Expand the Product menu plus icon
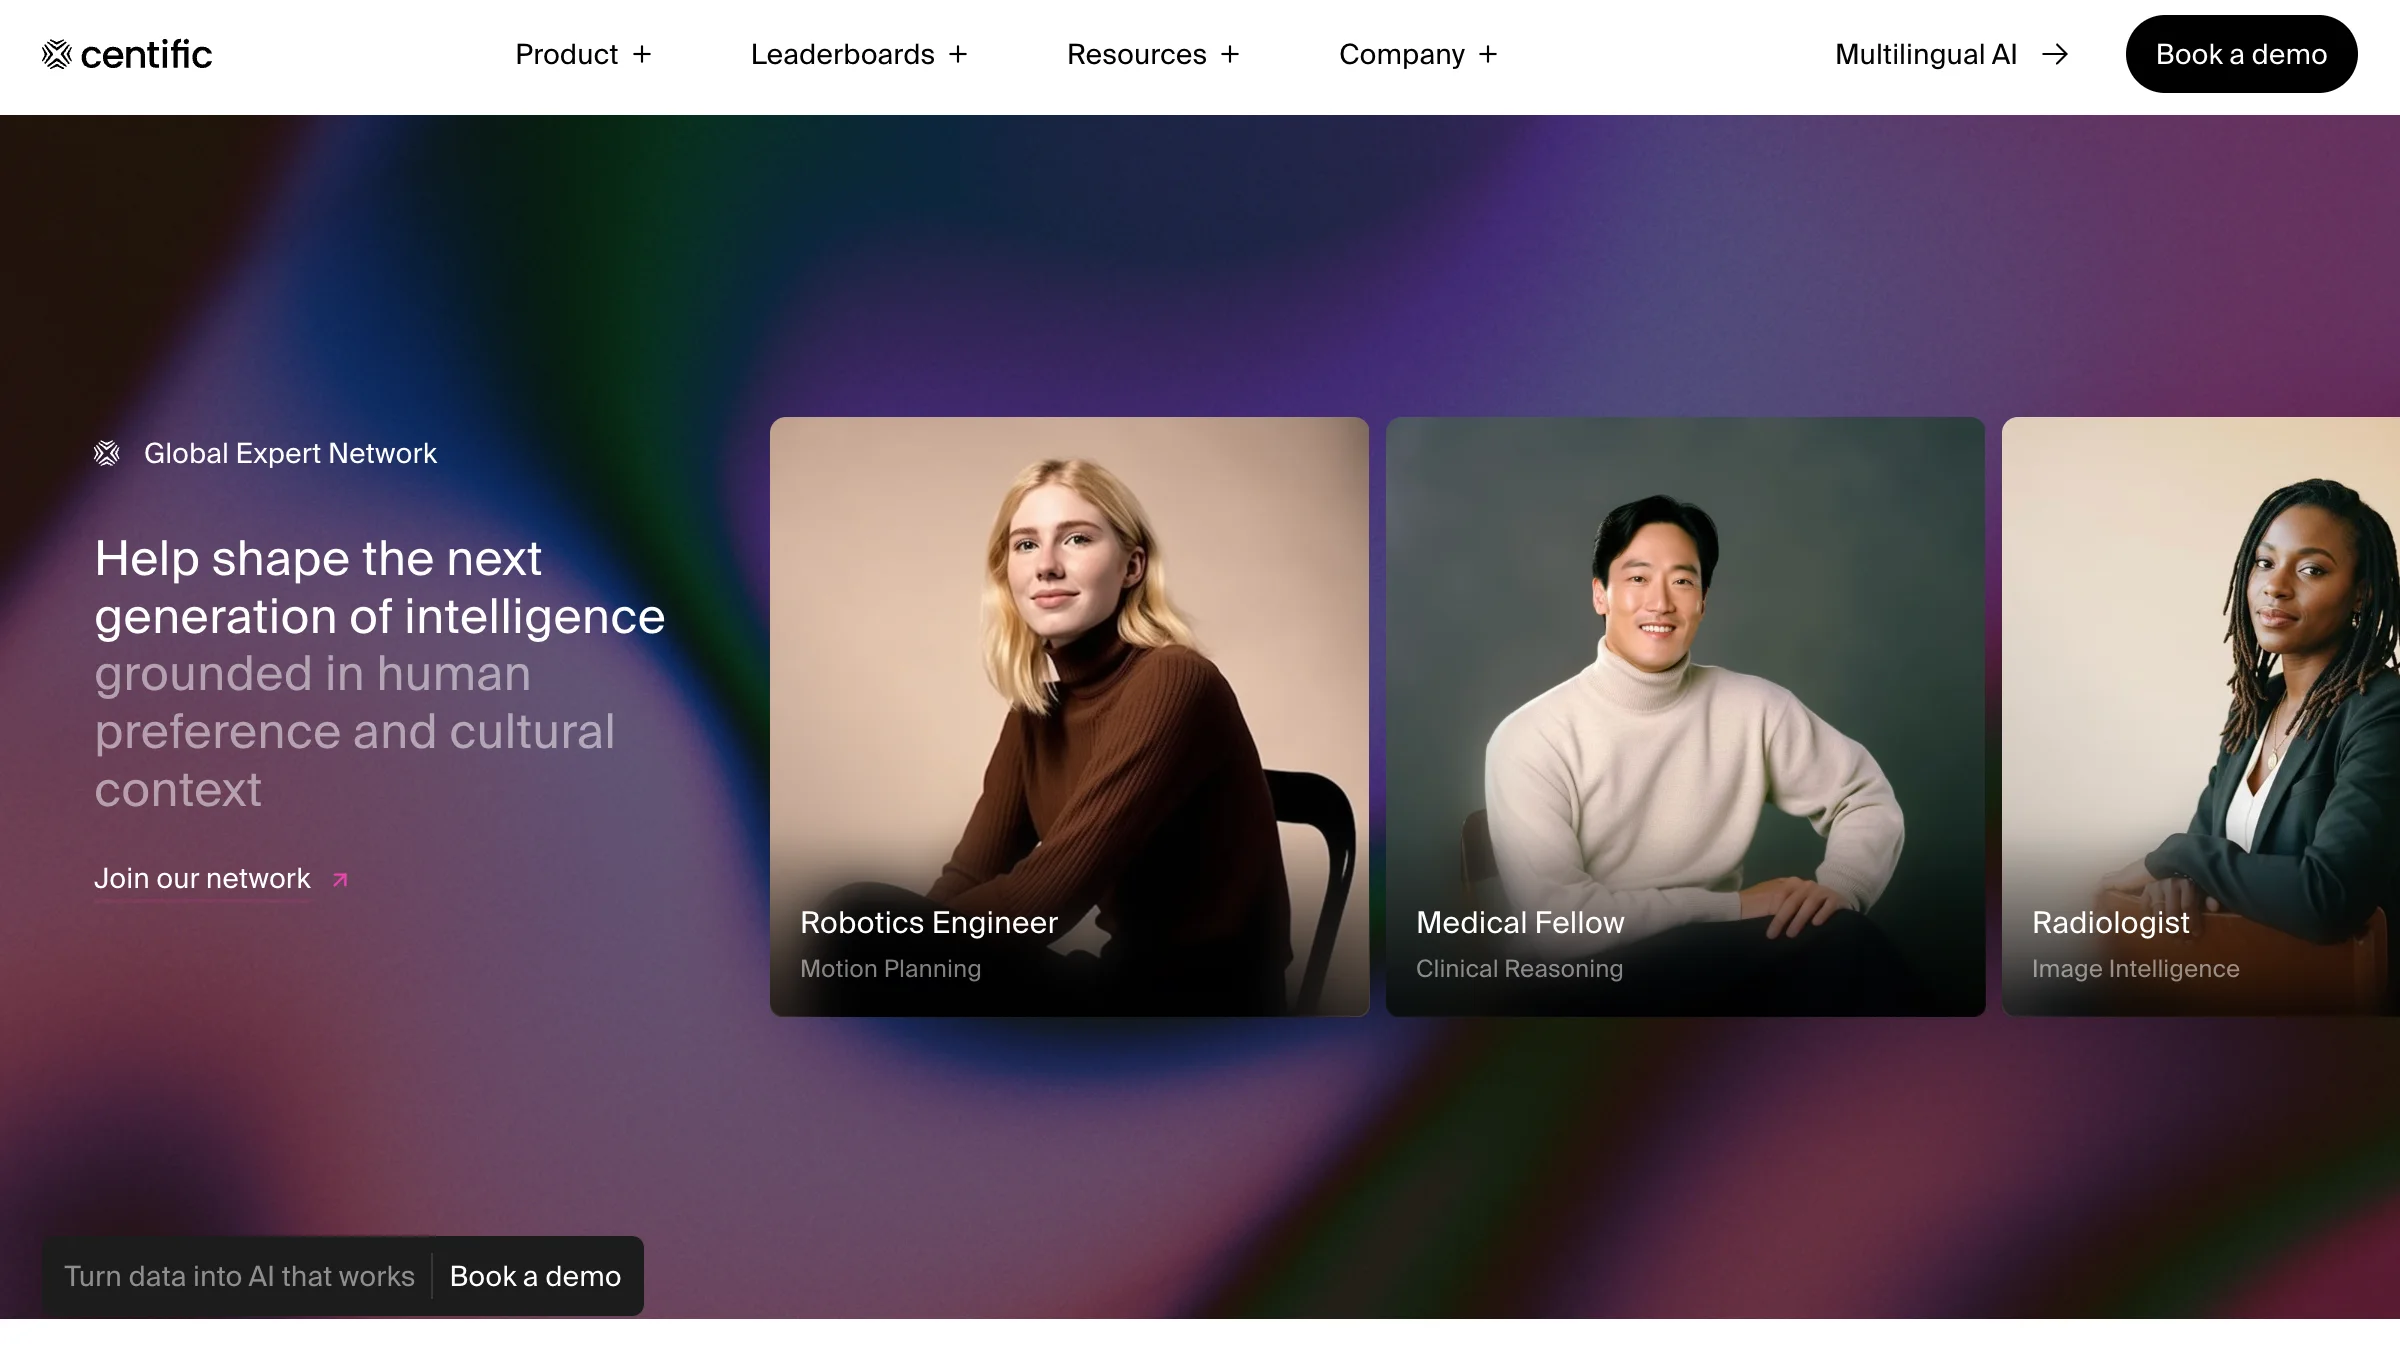The width and height of the screenshot is (2400, 1350). [x=642, y=54]
